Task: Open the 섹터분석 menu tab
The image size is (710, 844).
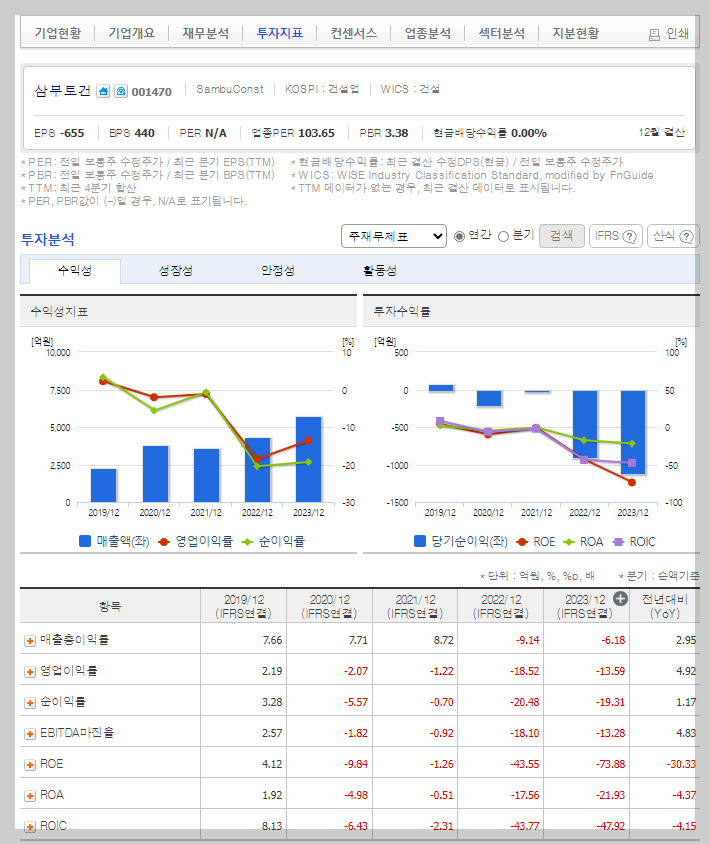Action: coord(502,33)
